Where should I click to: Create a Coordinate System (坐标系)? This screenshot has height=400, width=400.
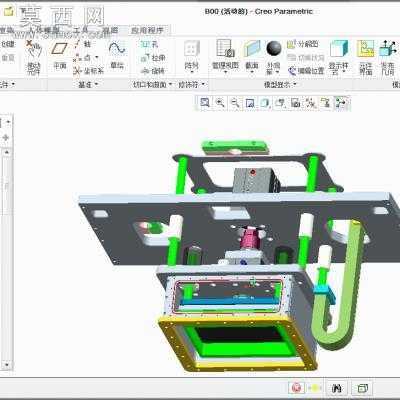pyautogui.click(x=88, y=71)
